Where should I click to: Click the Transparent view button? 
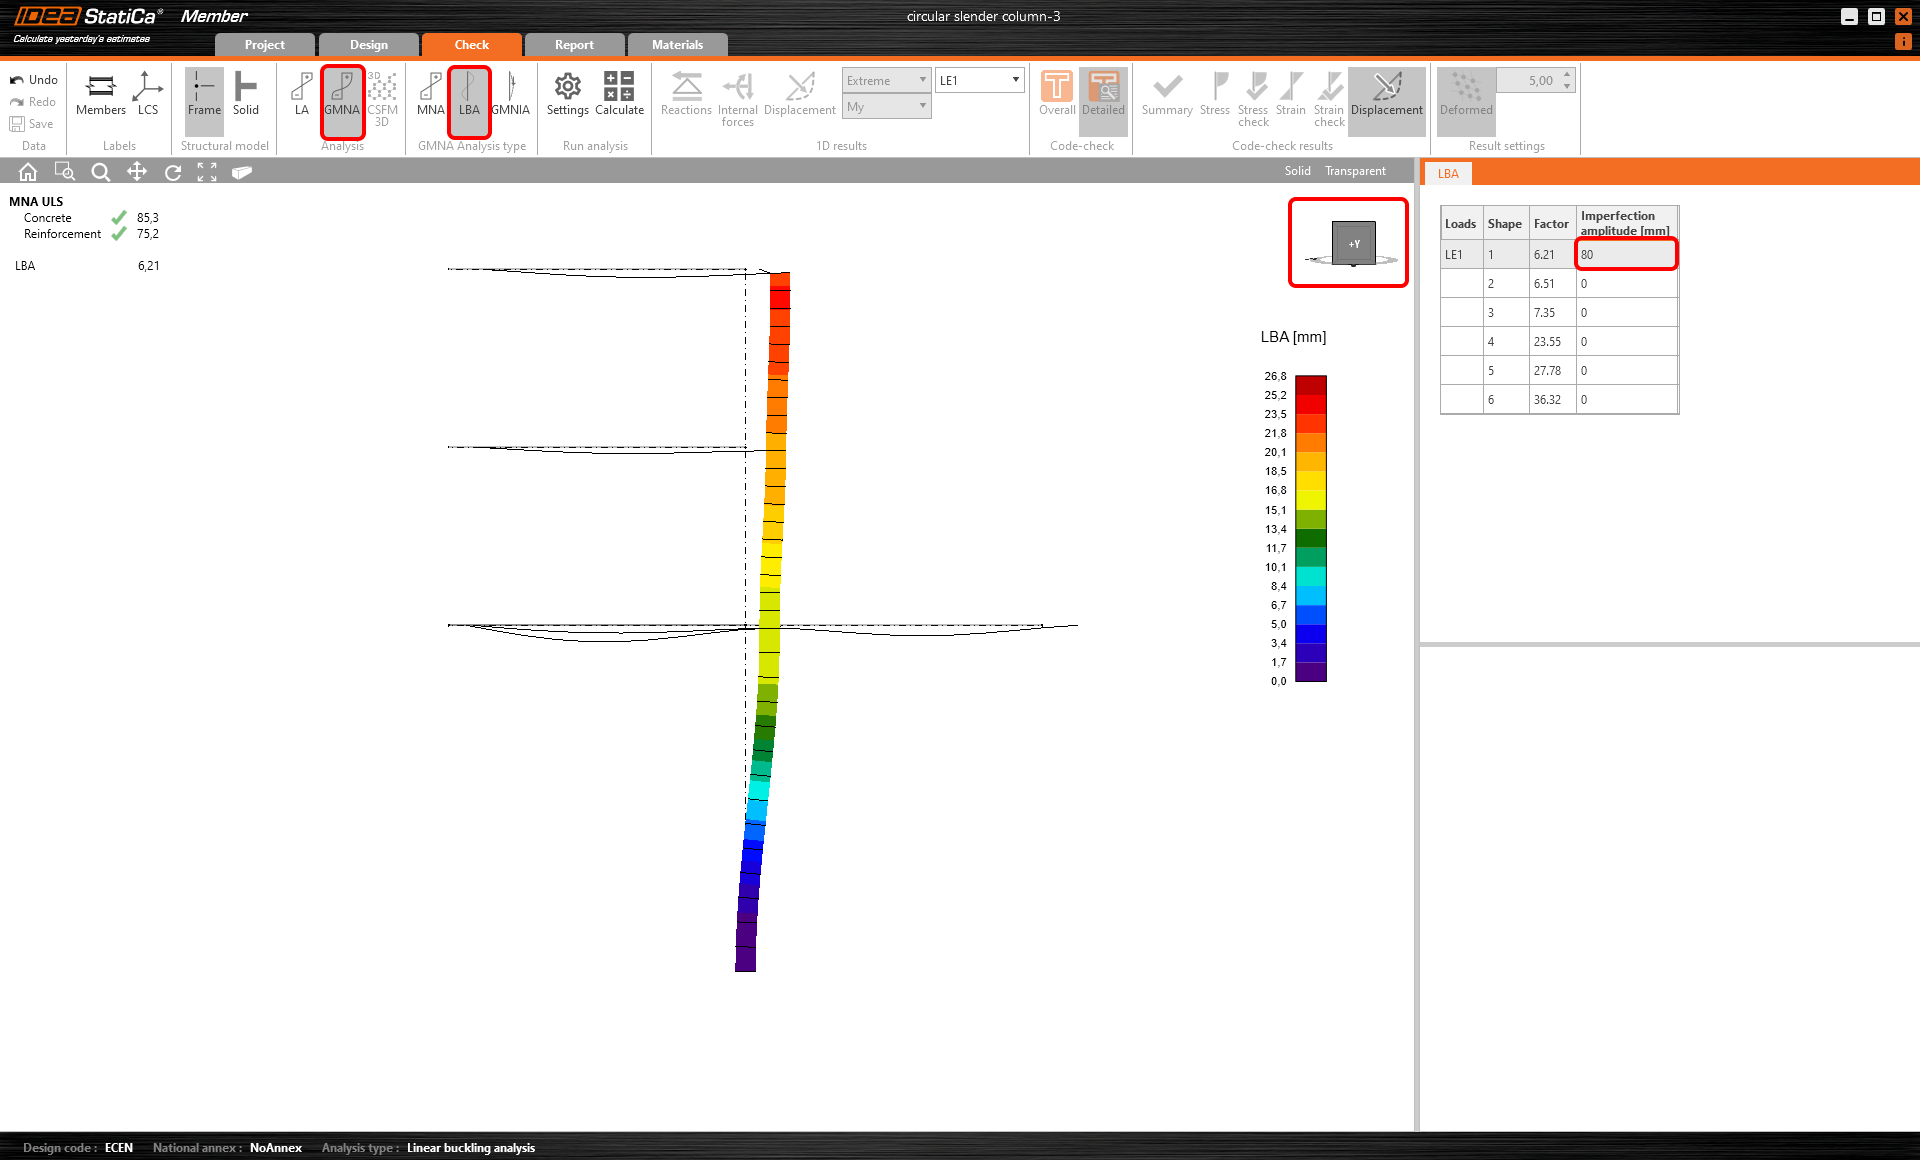pos(1355,171)
